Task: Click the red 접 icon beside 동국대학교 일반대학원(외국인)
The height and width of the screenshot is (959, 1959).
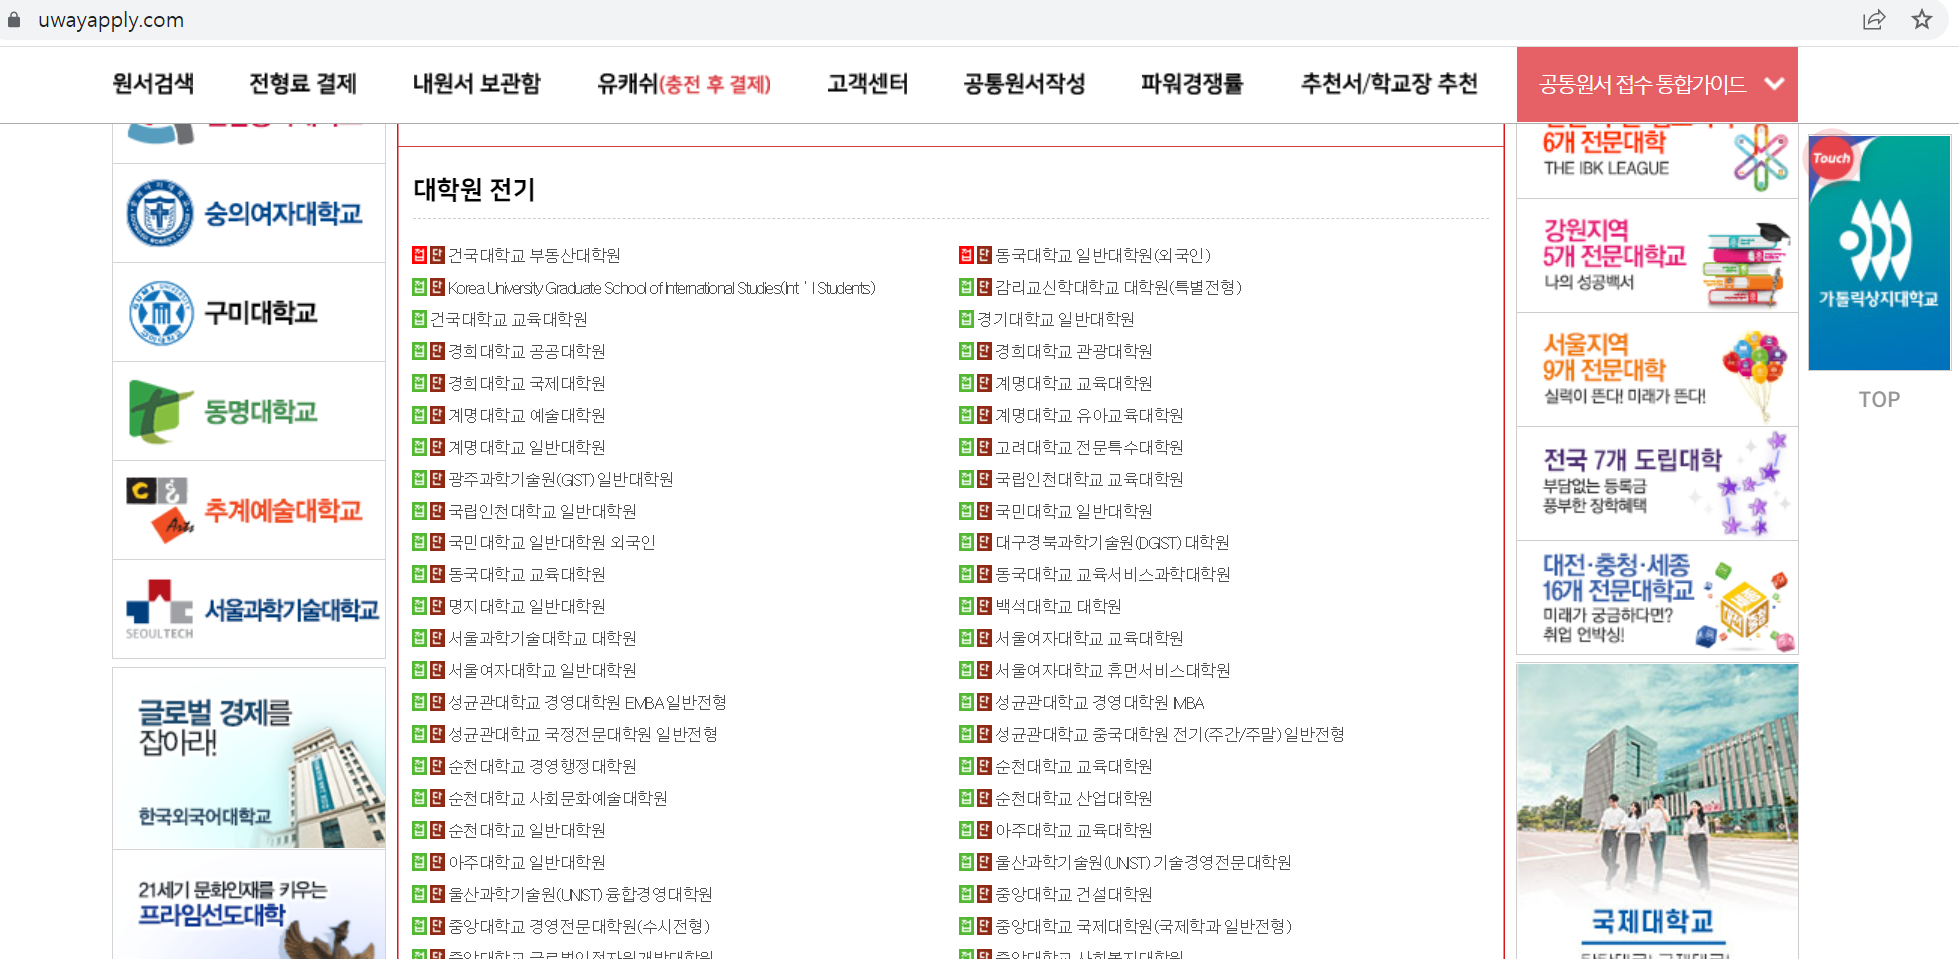Action: coord(967,255)
